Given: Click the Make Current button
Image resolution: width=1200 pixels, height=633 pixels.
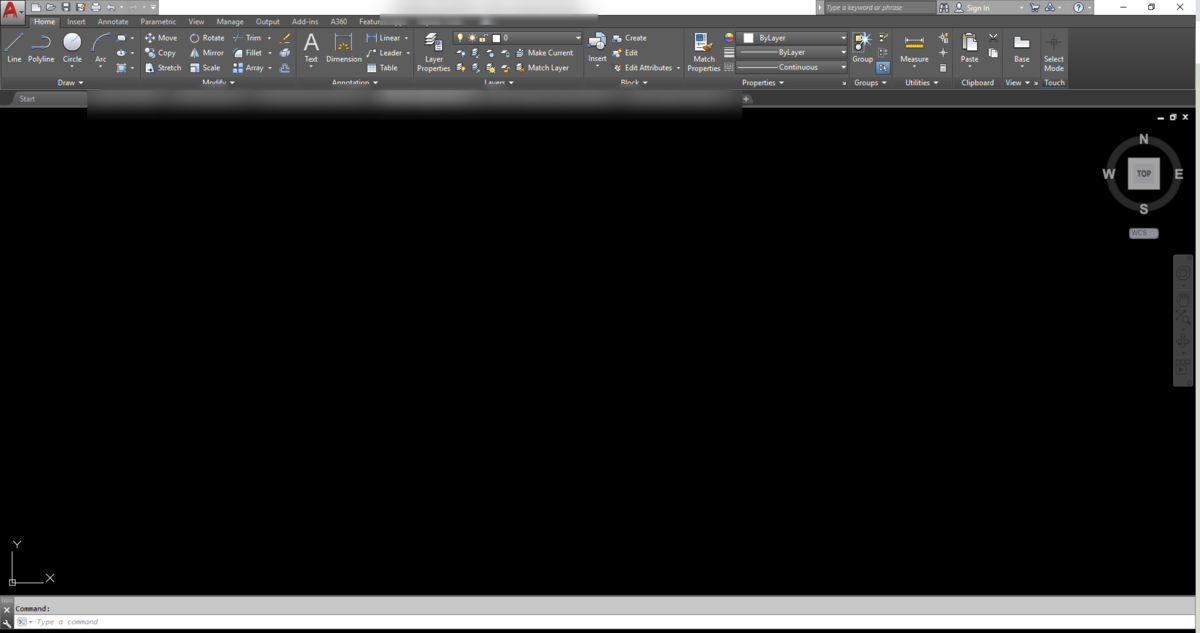Looking at the screenshot, I should (x=544, y=53).
